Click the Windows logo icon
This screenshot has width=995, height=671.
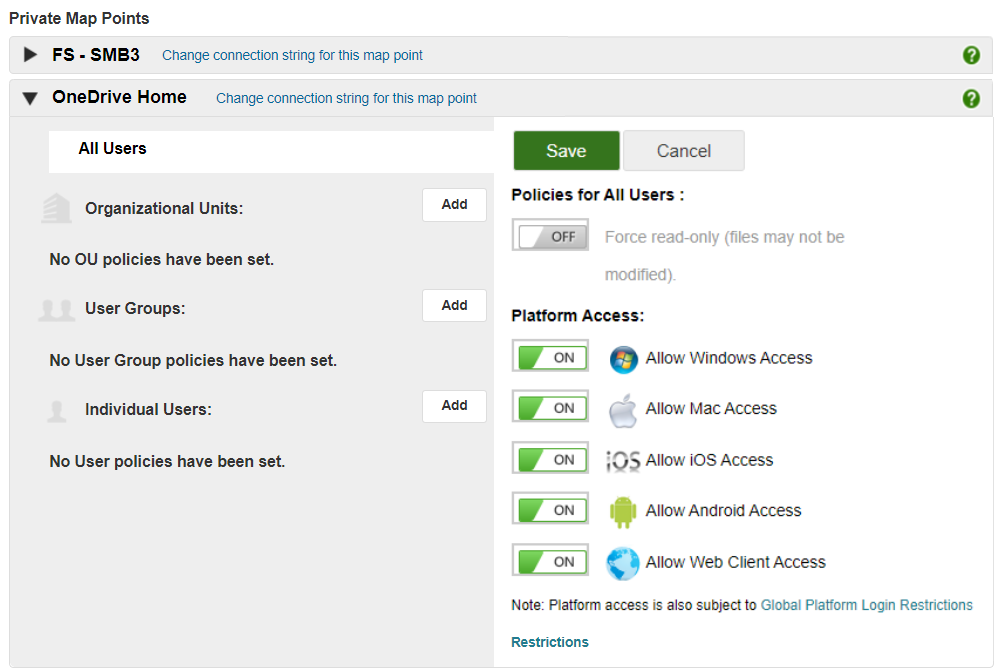point(624,359)
